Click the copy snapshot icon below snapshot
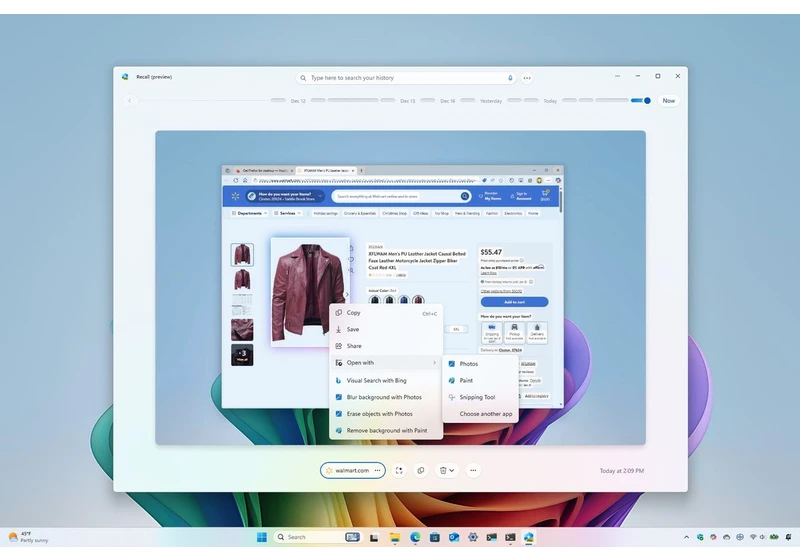 [420, 470]
